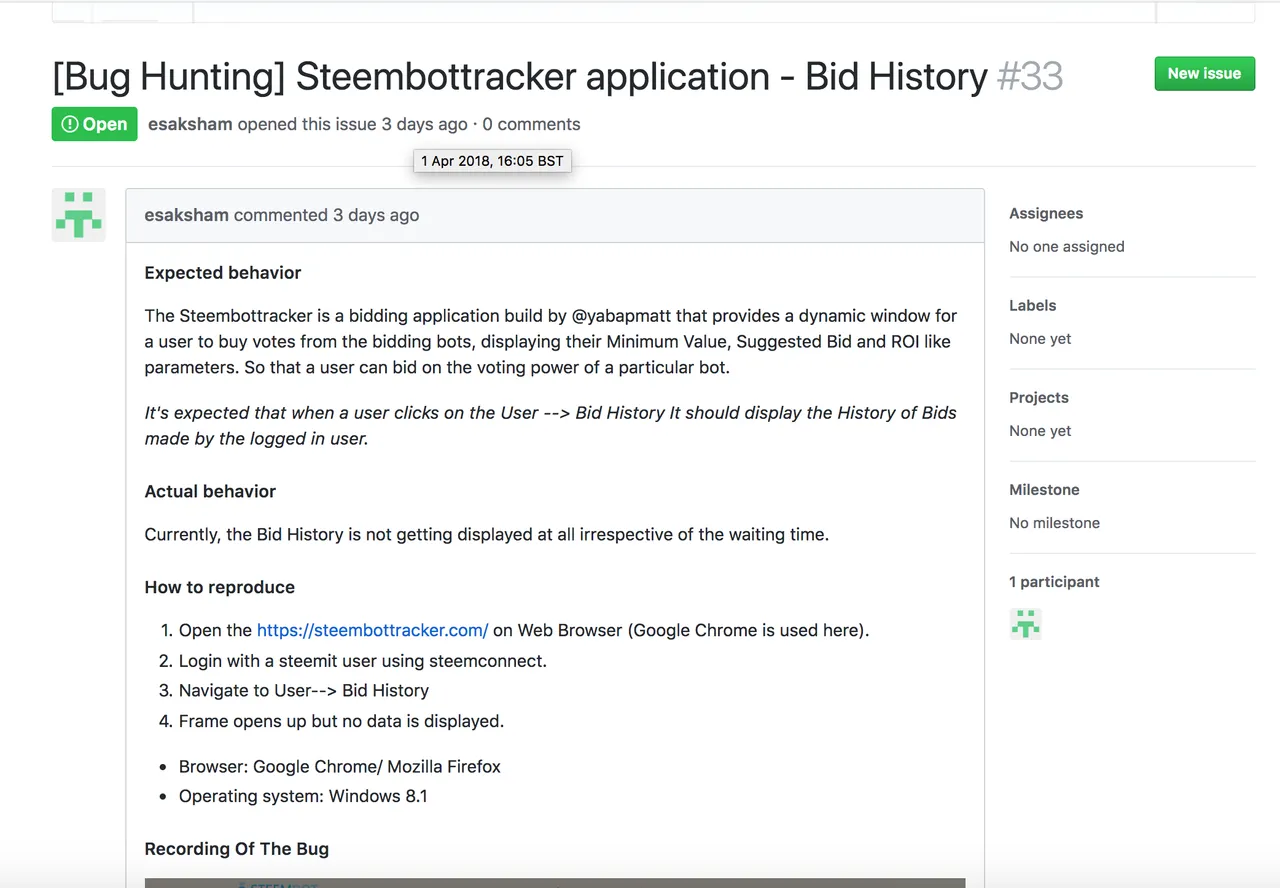Click the issue number #33
This screenshot has width=1280, height=888.
(1030, 76)
